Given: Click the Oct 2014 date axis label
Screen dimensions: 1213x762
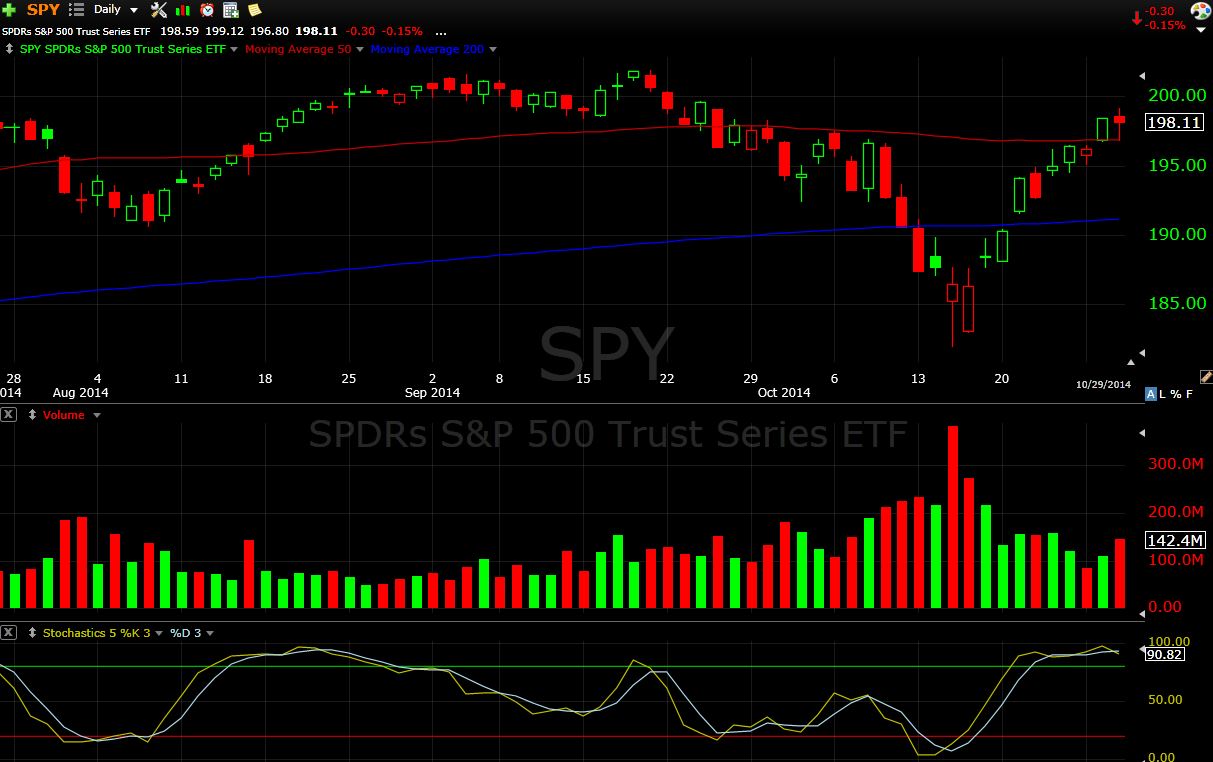Looking at the screenshot, I should (783, 393).
